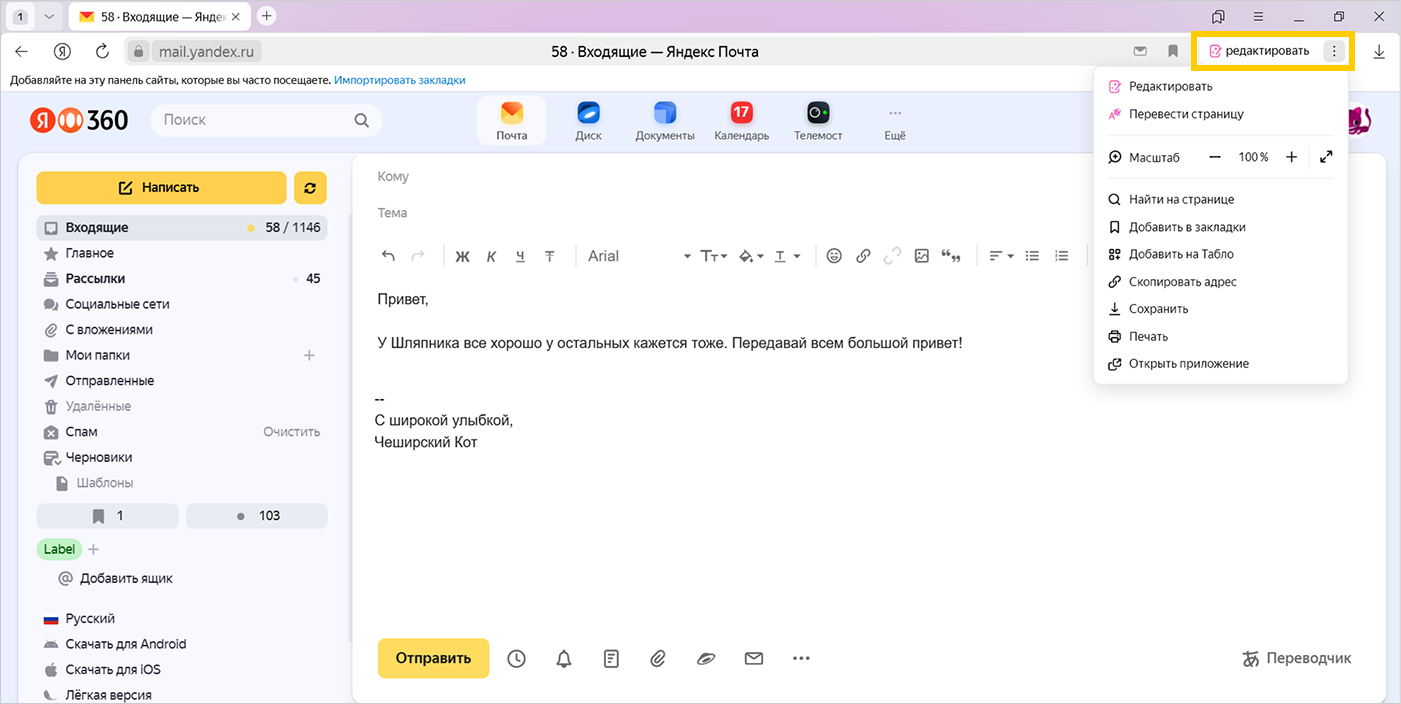Open the font size dropdown
The image size is (1401, 704).
713,256
